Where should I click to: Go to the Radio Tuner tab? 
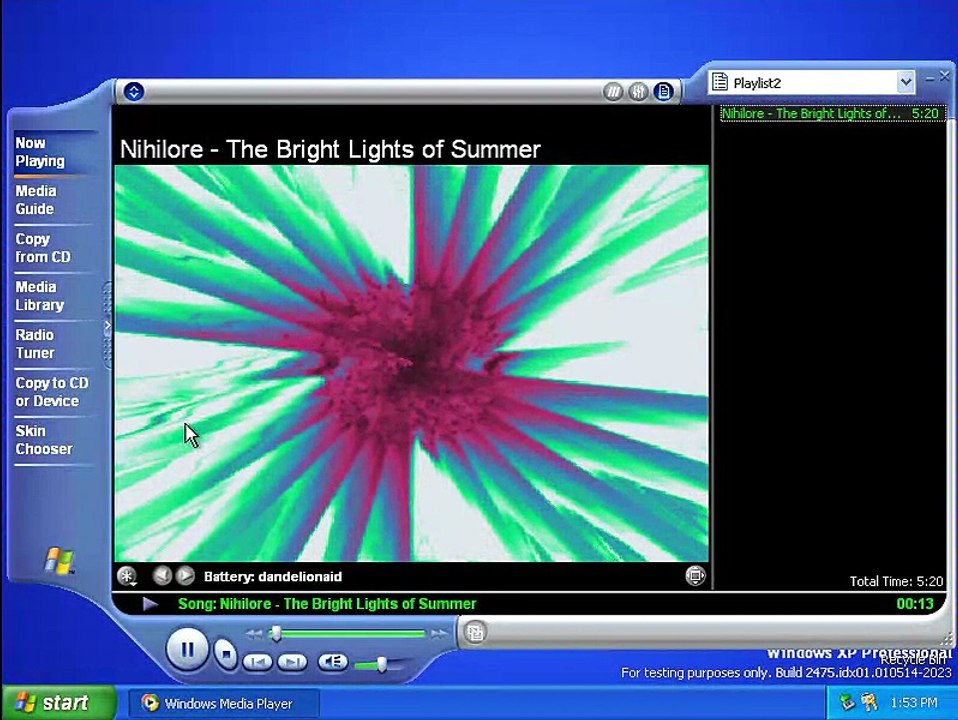pyautogui.click(x=35, y=343)
